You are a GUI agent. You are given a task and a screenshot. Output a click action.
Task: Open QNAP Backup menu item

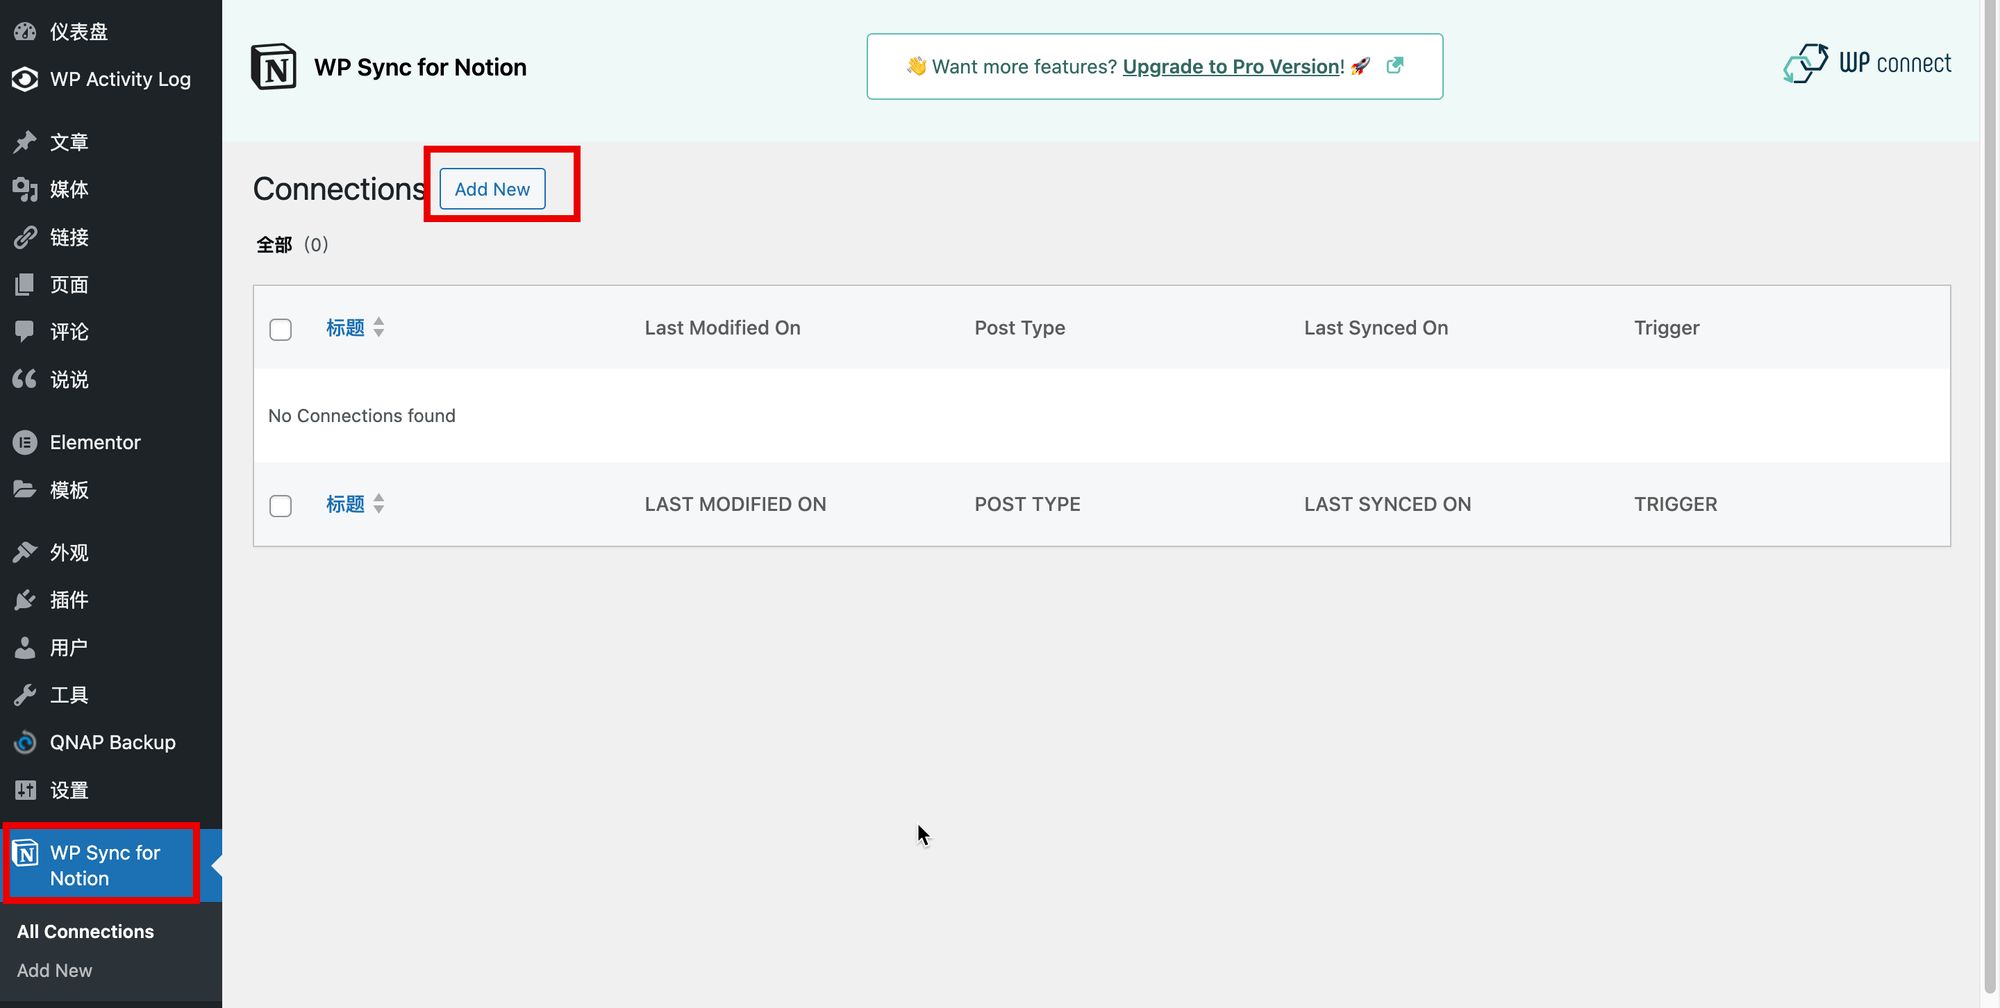(111, 742)
